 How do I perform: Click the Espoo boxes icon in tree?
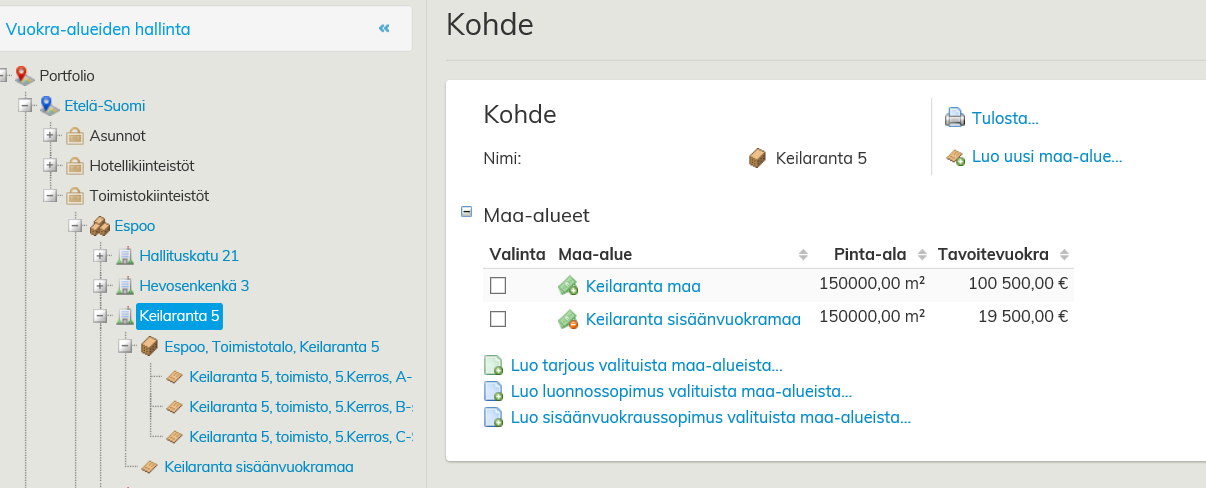point(99,226)
